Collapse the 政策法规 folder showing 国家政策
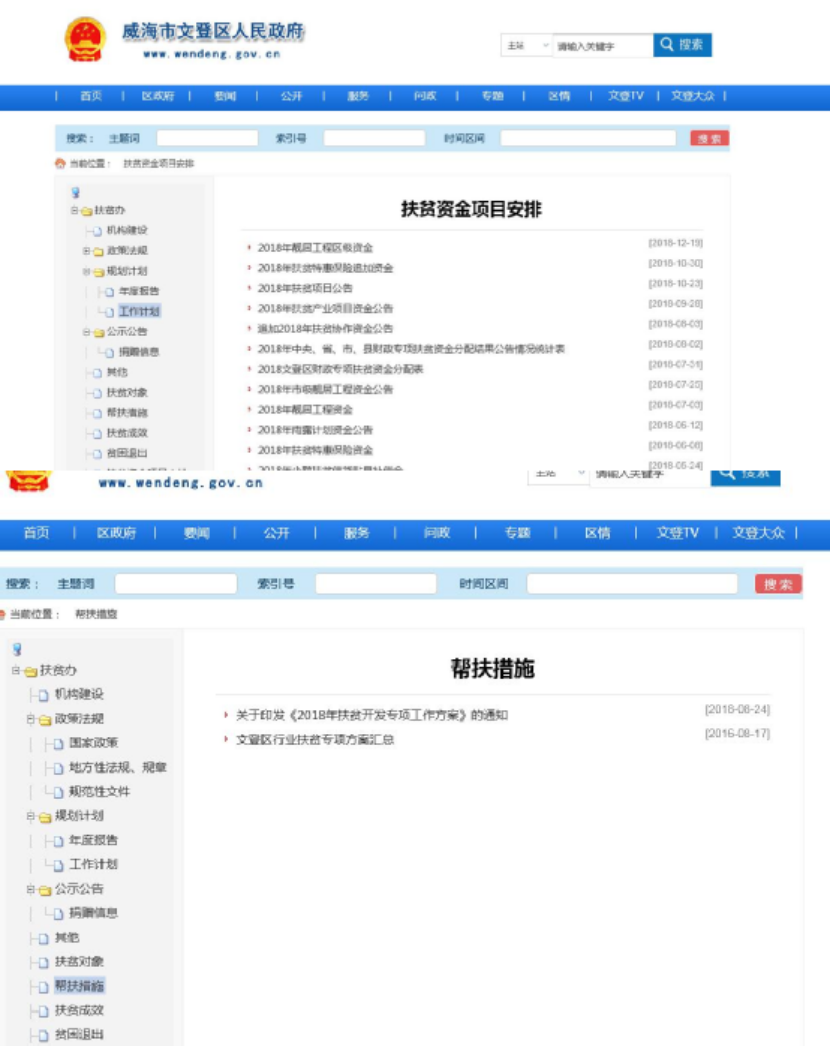The height and width of the screenshot is (1046, 830). click(31, 719)
